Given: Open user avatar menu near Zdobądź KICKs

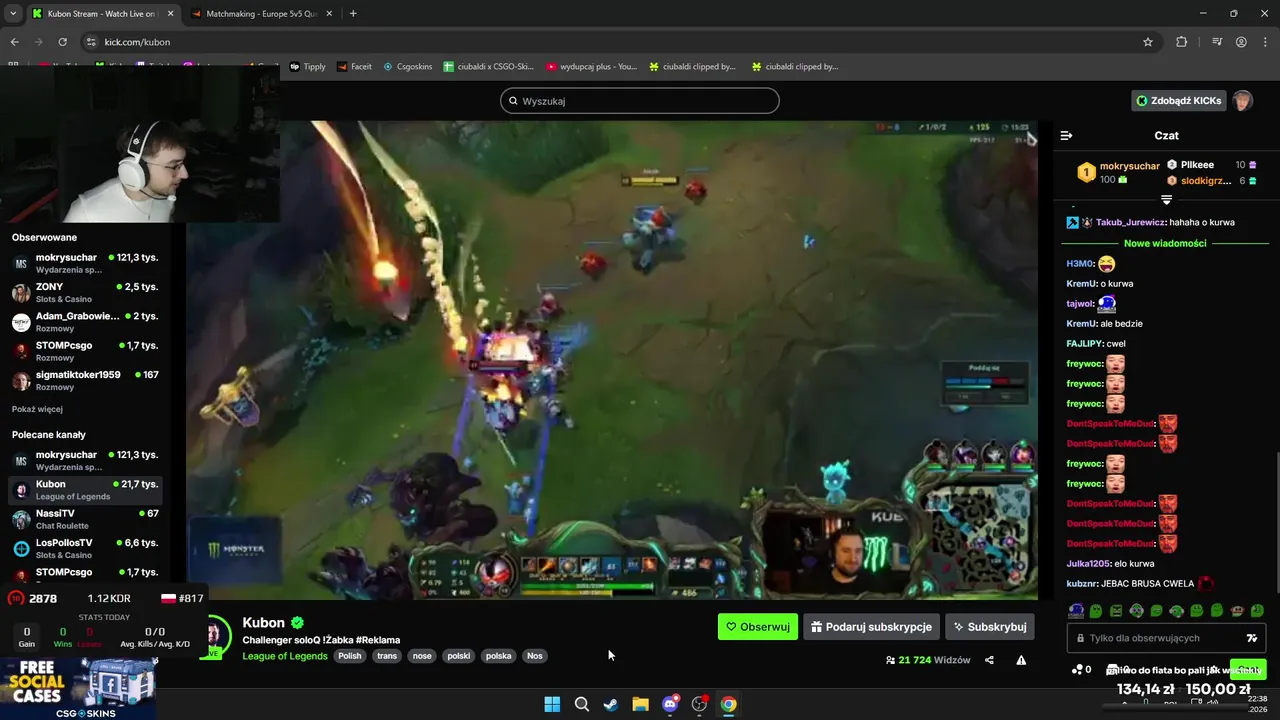Looking at the screenshot, I should 1242,100.
